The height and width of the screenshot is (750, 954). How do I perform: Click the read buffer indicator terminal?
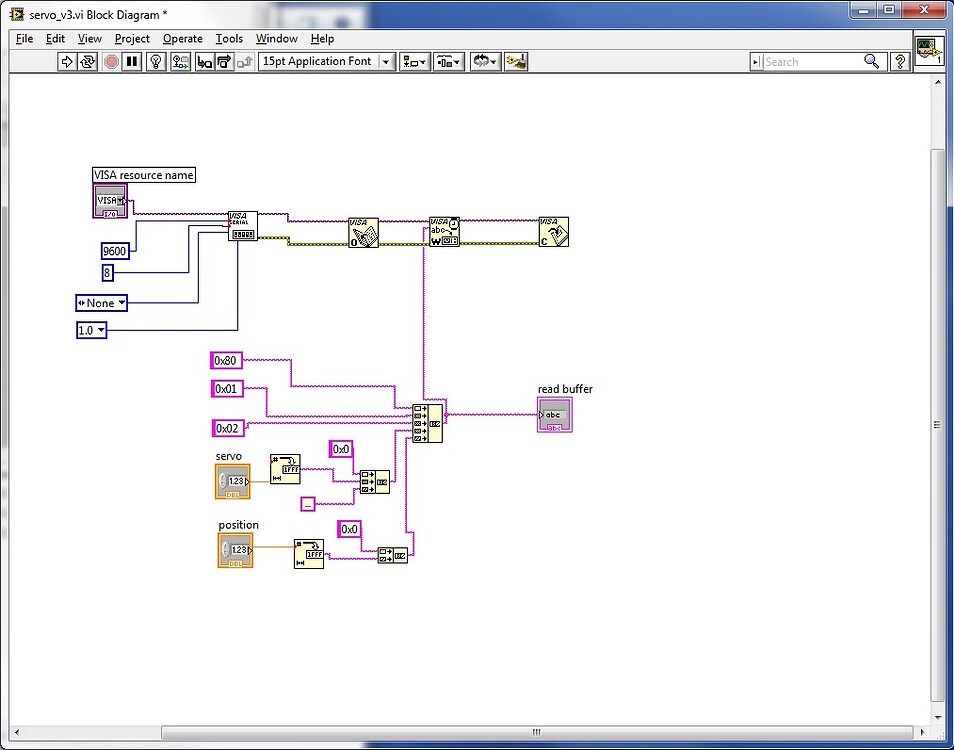click(x=554, y=415)
